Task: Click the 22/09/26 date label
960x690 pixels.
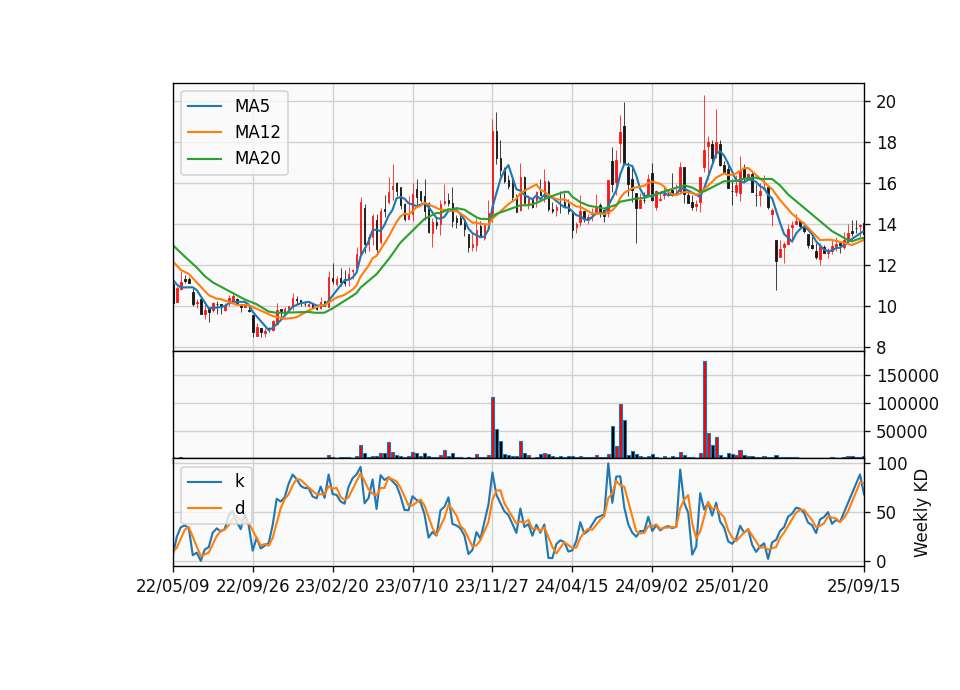Action: point(253,586)
